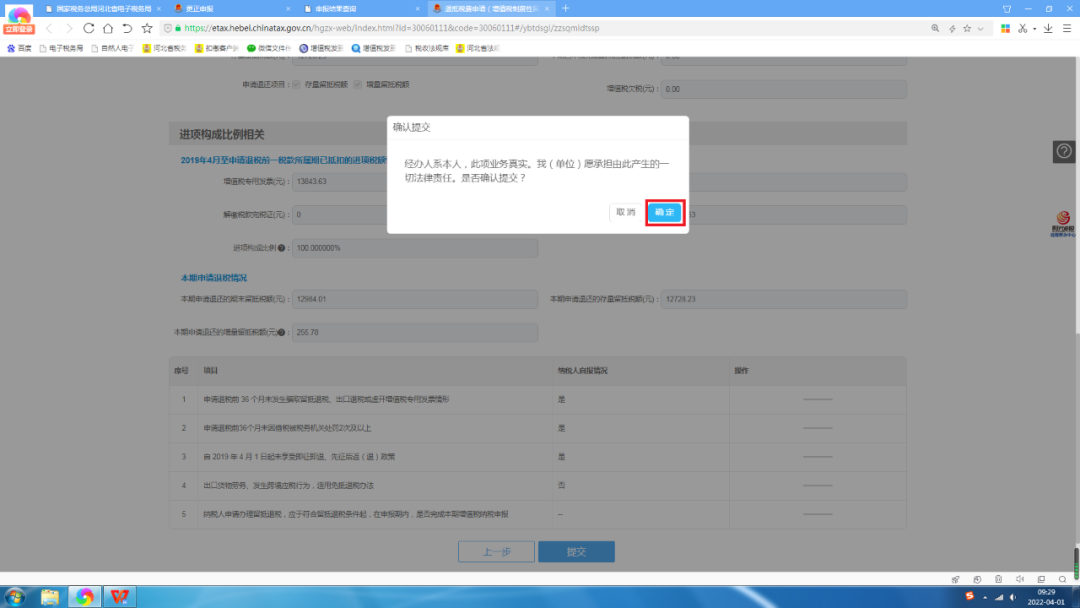Click the star favorites icon beside the undo arrow

(x=147, y=28)
